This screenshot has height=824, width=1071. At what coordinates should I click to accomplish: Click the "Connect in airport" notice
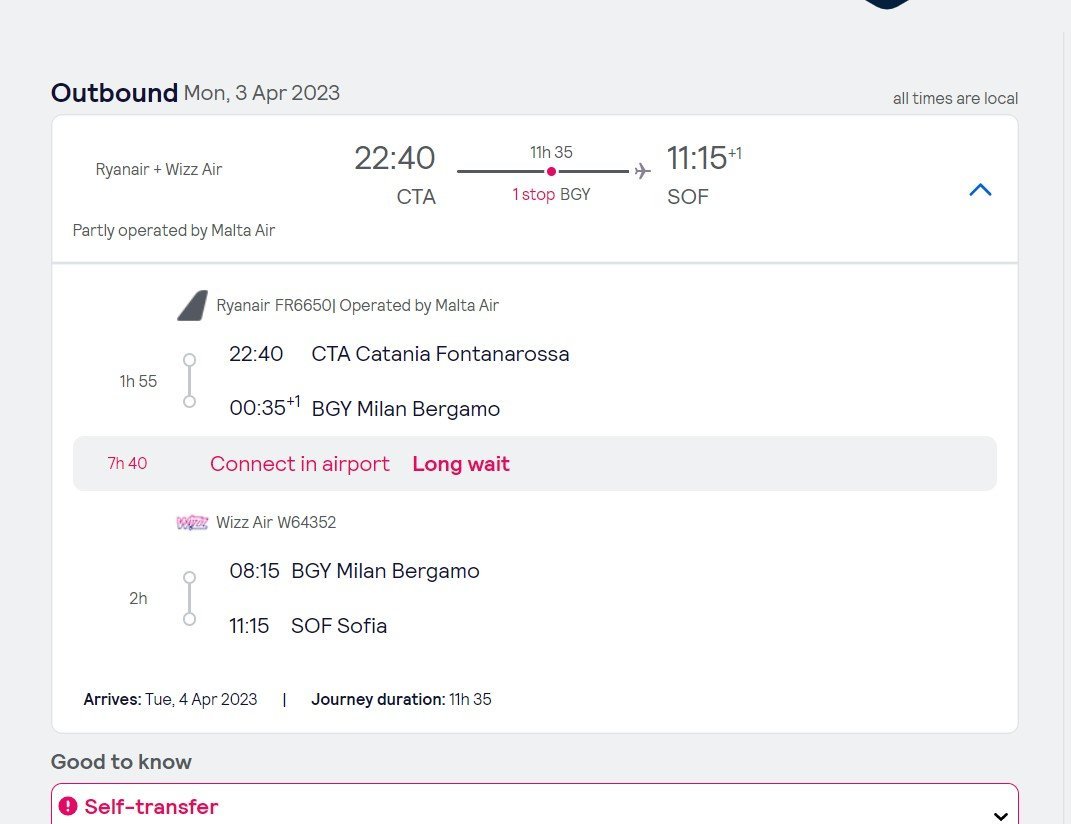pos(300,464)
